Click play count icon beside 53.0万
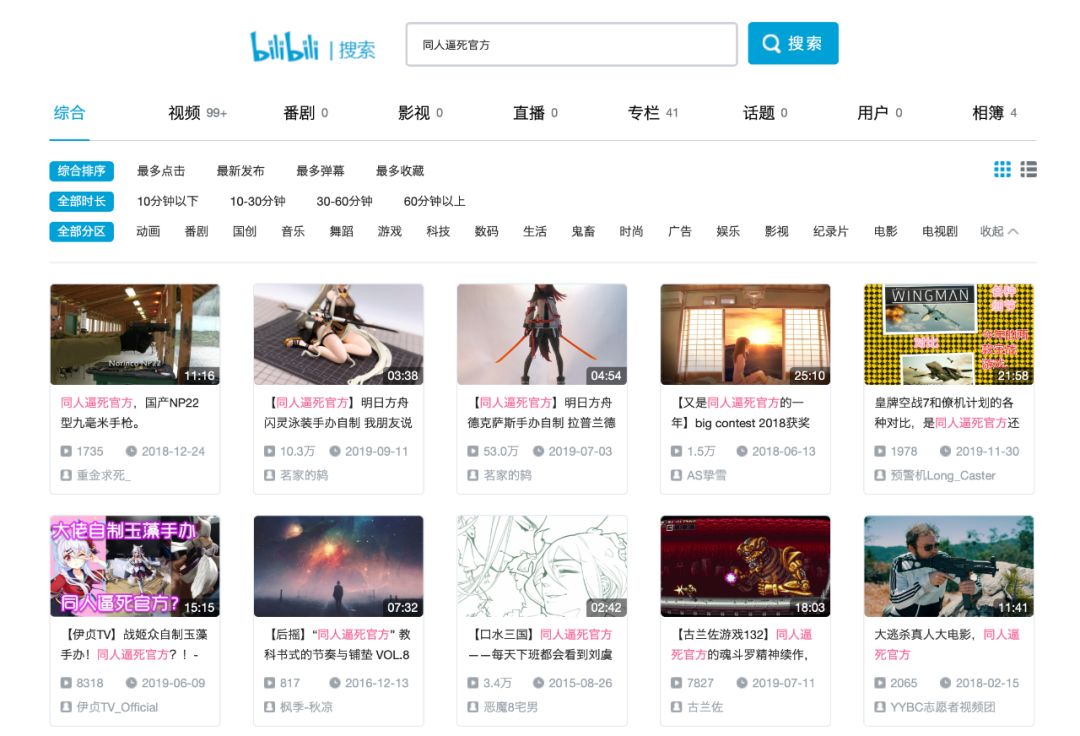Viewport: 1080px width, 736px height. click(473, 451)
